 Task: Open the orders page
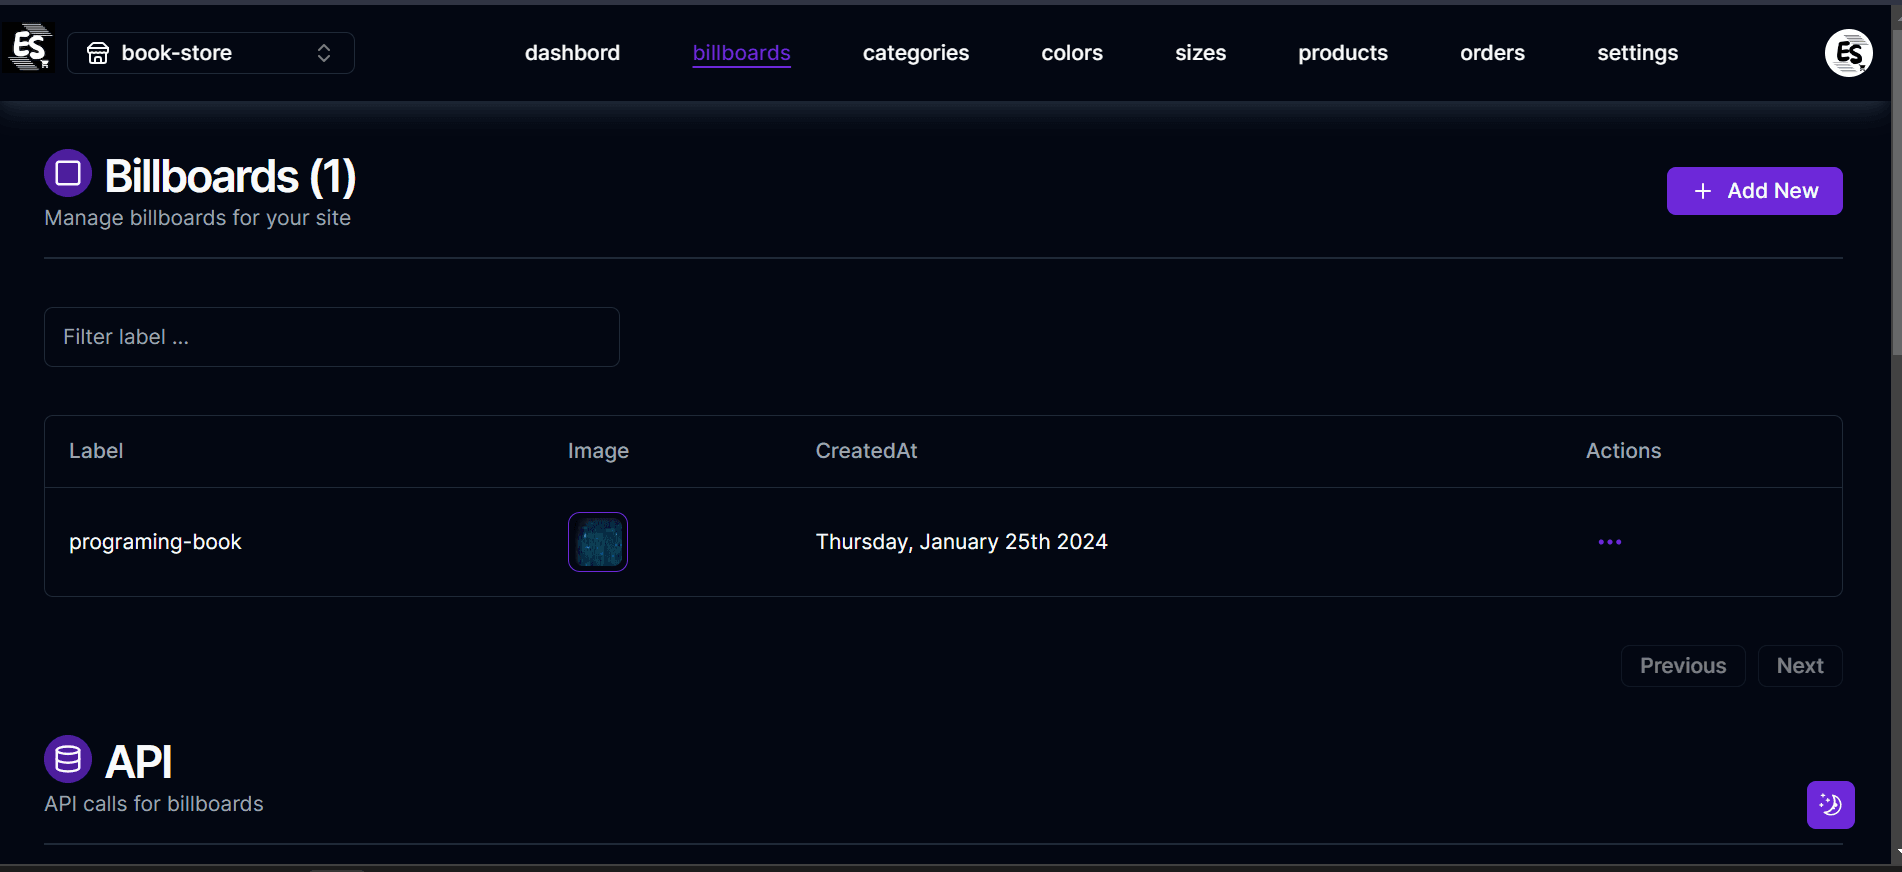coord(1492,53)
